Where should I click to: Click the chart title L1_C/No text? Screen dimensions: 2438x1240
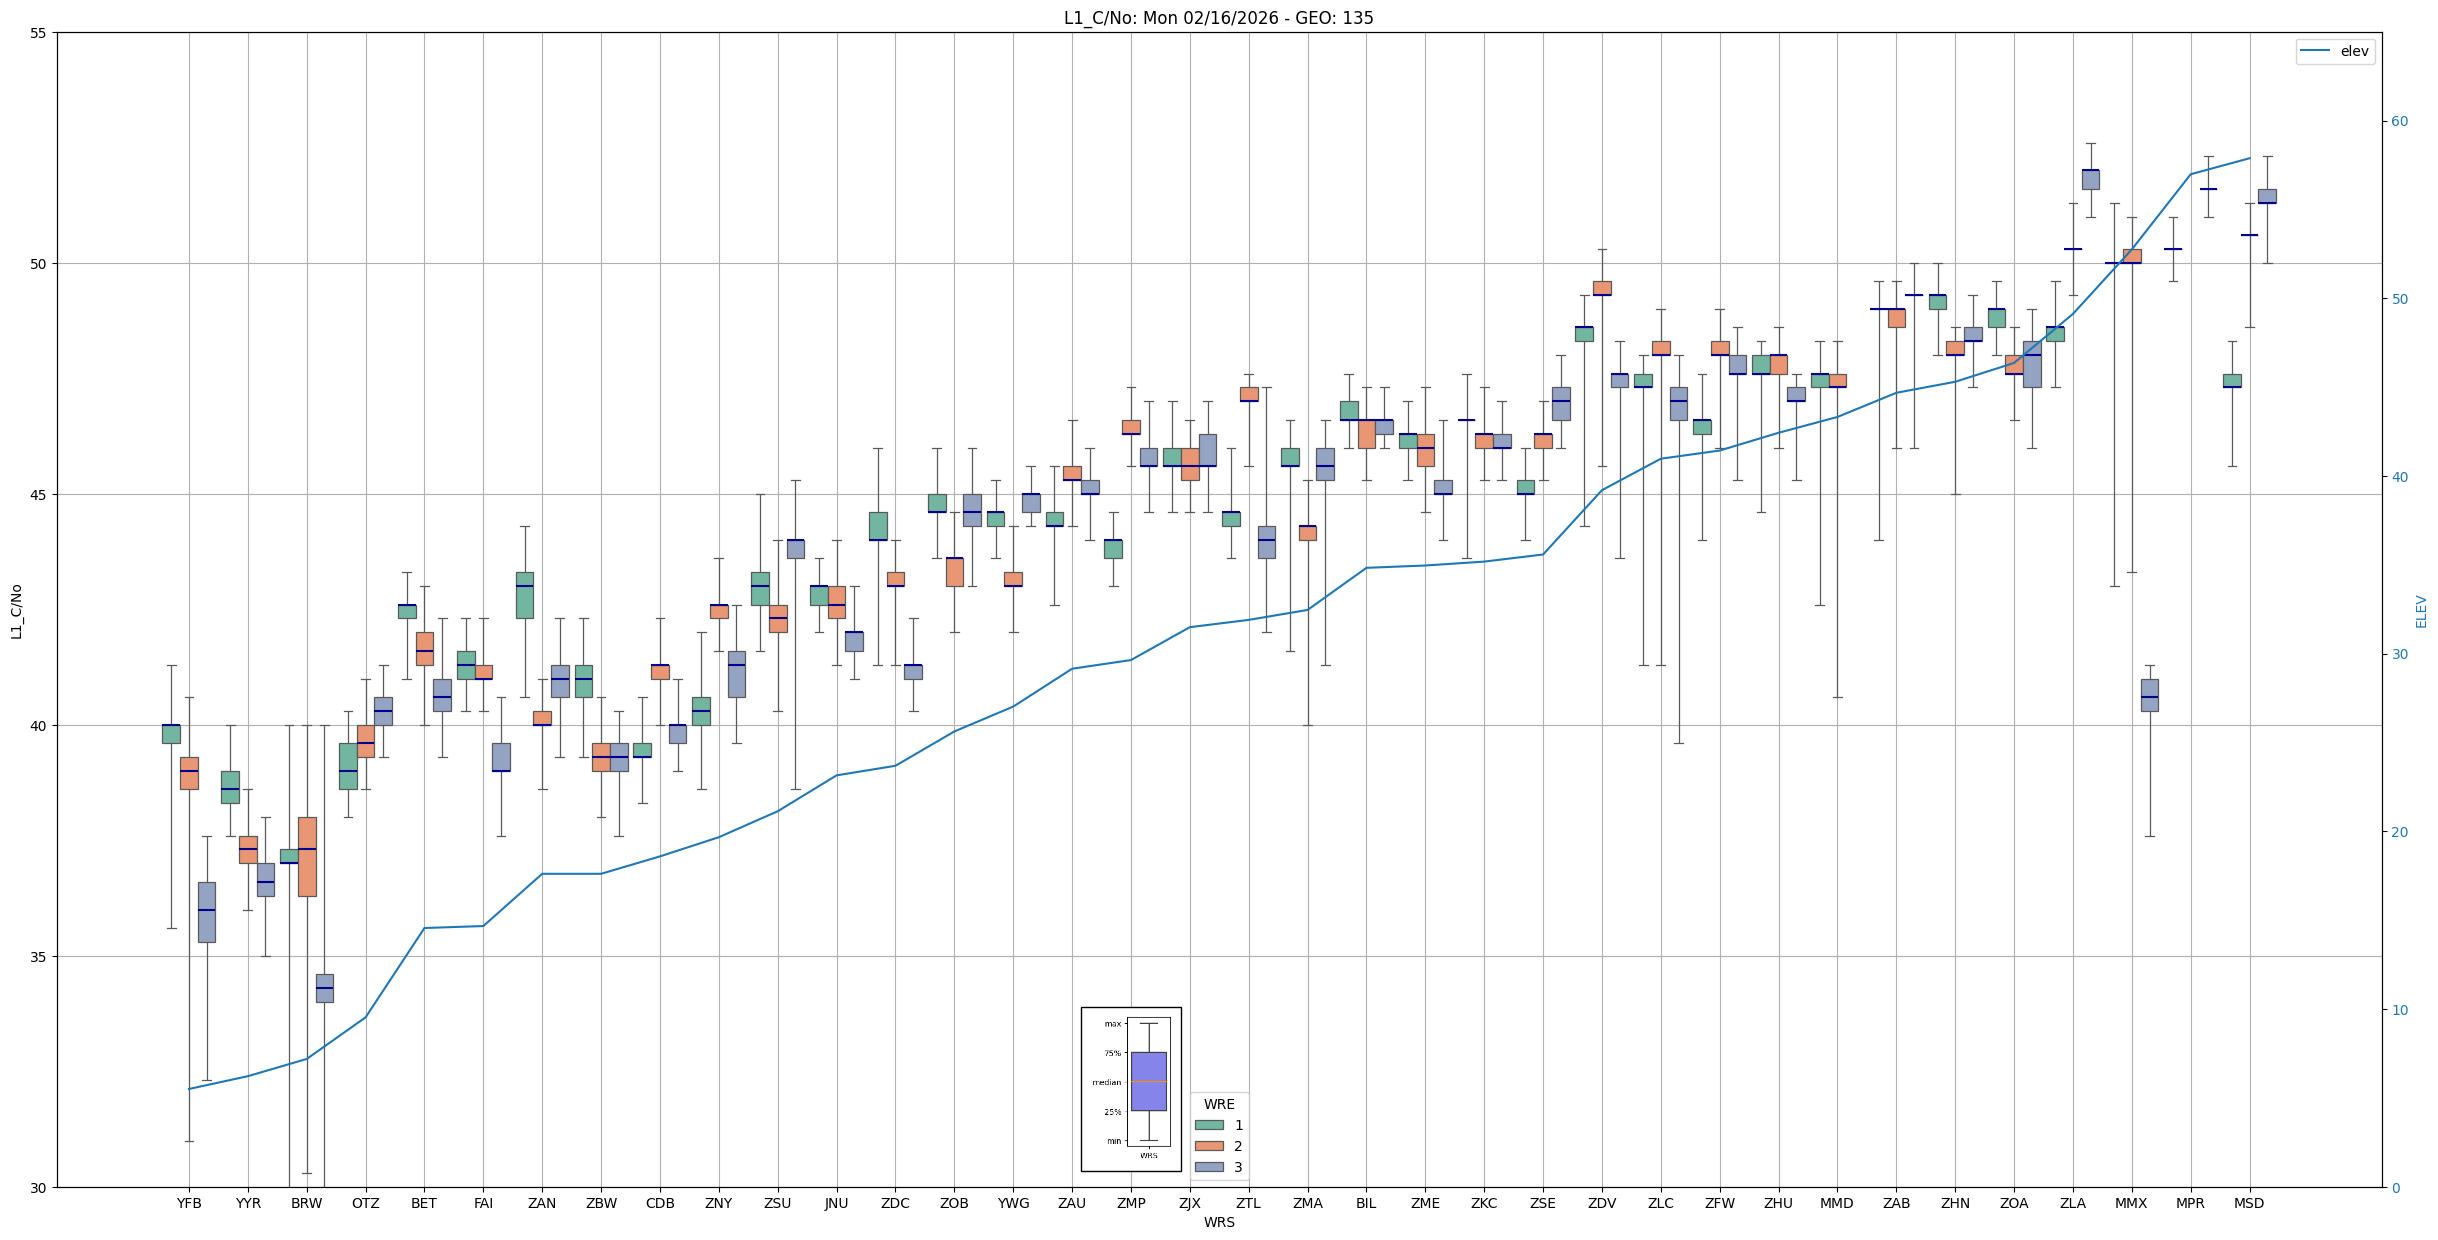(1218, 18)
